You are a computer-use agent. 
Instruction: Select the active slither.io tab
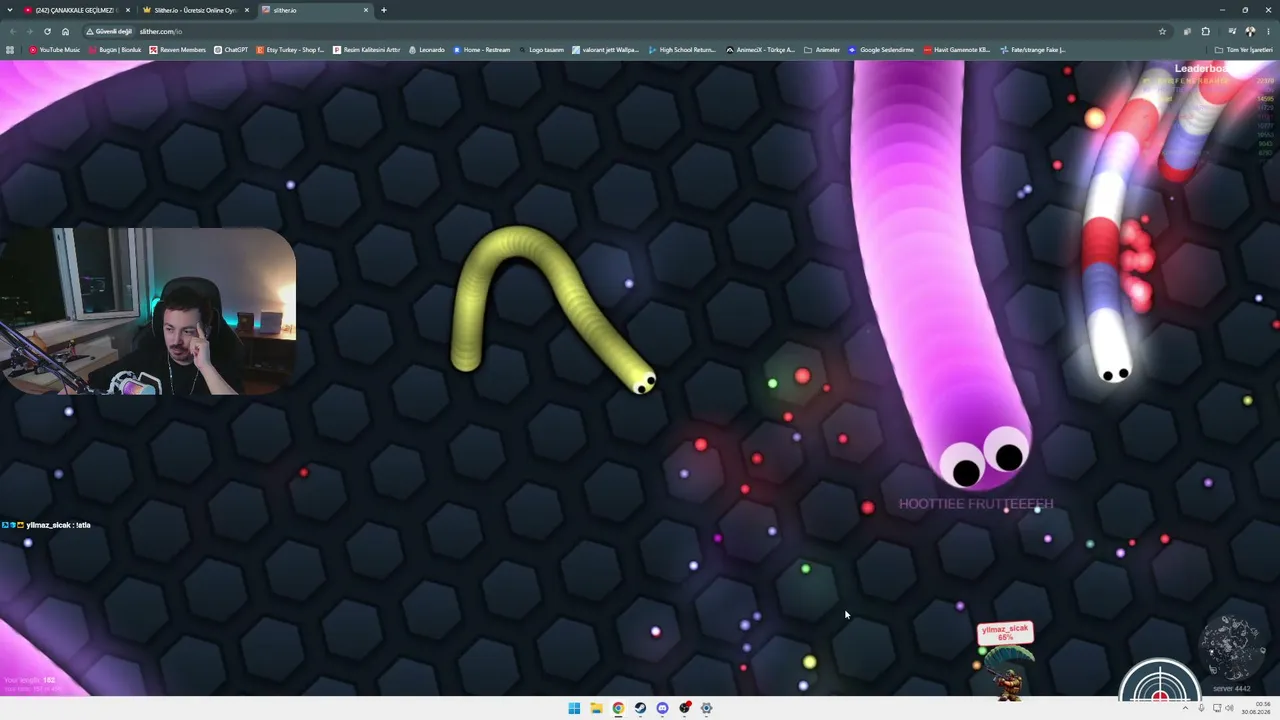[316, 10]
